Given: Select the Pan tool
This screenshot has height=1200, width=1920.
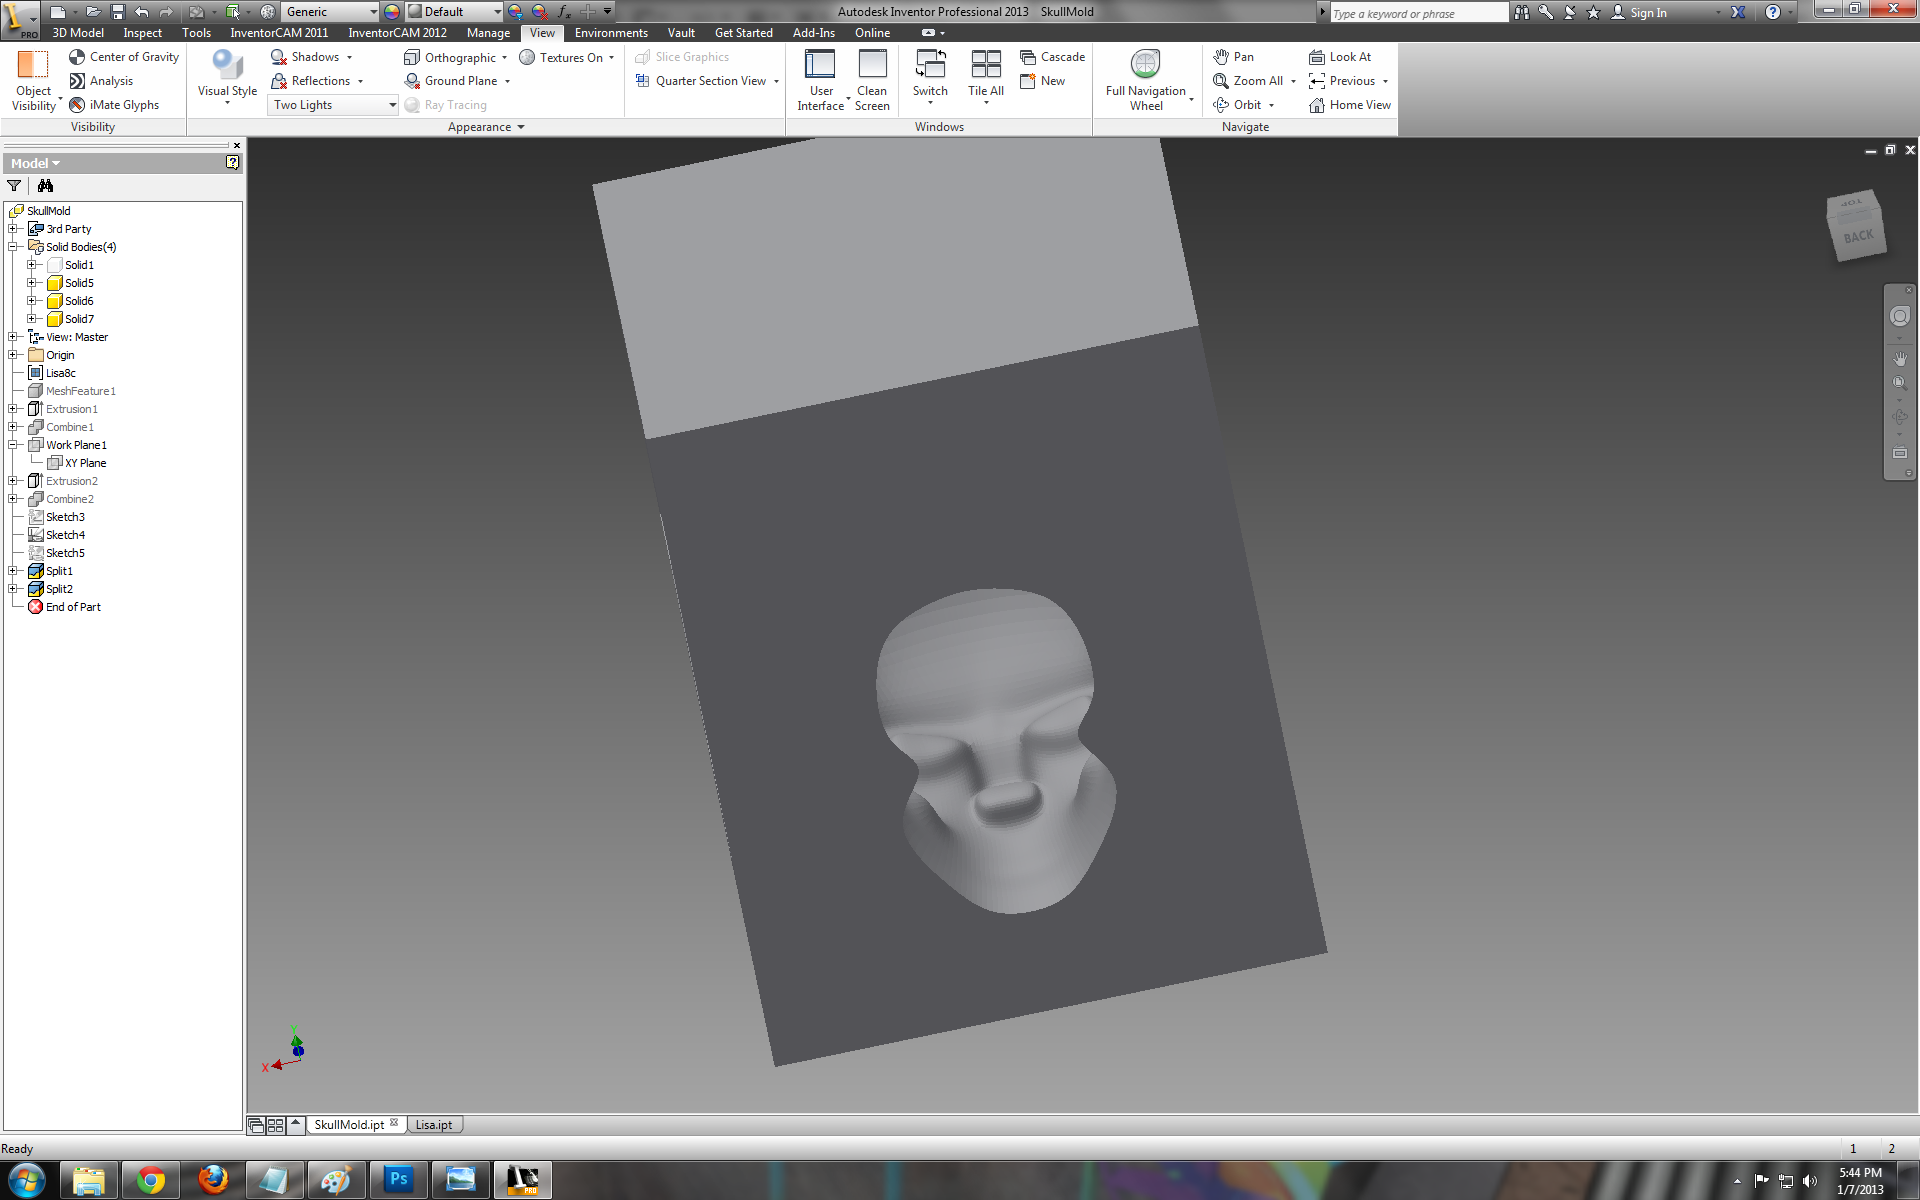Looking at the screenshot, I should pos(1233,57).
